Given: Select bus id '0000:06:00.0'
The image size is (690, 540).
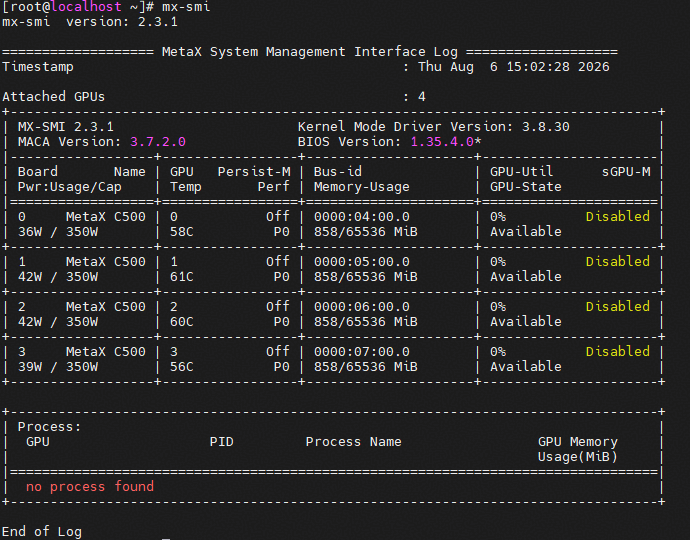Looking at the screenshot, I should 362,307.
